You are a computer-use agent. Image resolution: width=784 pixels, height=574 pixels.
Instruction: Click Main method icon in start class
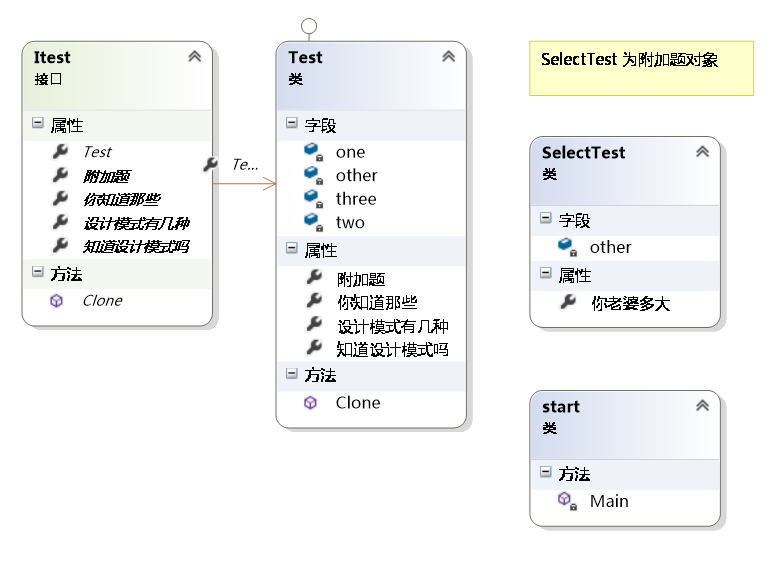click(567, 500)
